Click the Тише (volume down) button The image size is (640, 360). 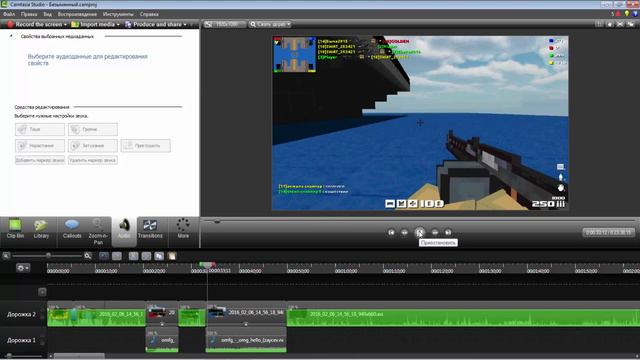tap(40, 129)
